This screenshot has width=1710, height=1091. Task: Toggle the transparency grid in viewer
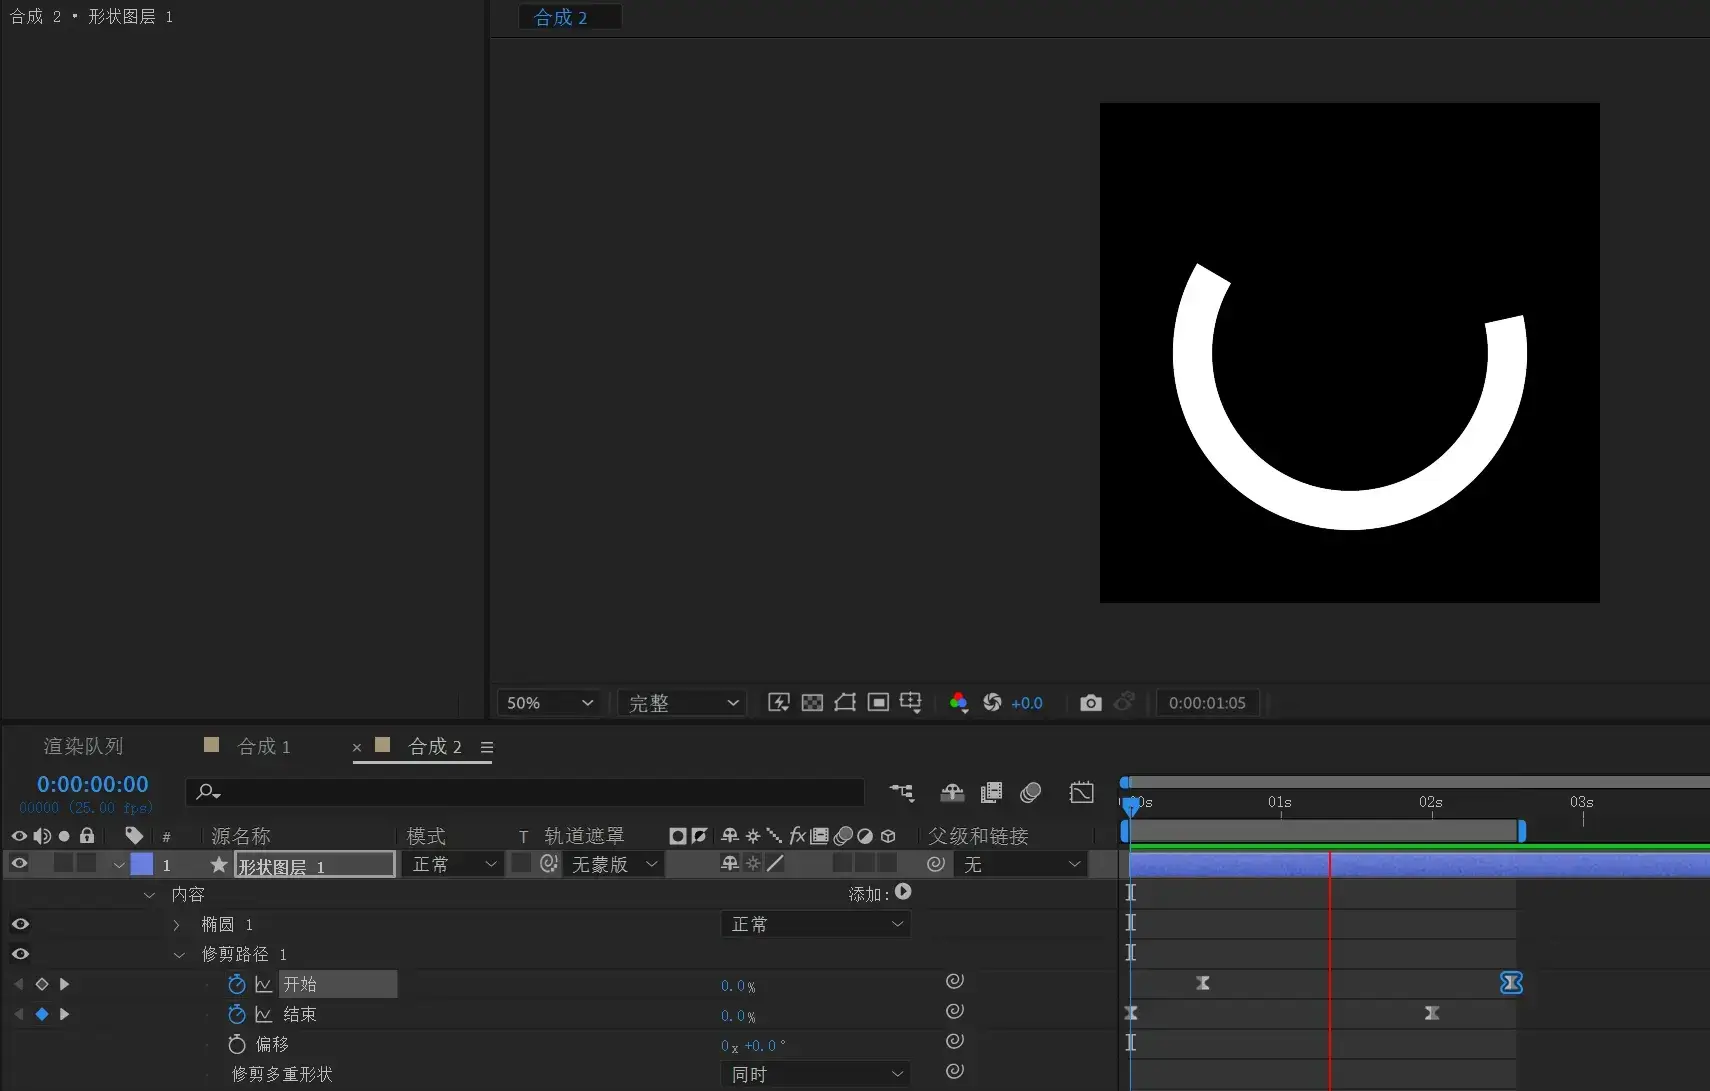813,703
